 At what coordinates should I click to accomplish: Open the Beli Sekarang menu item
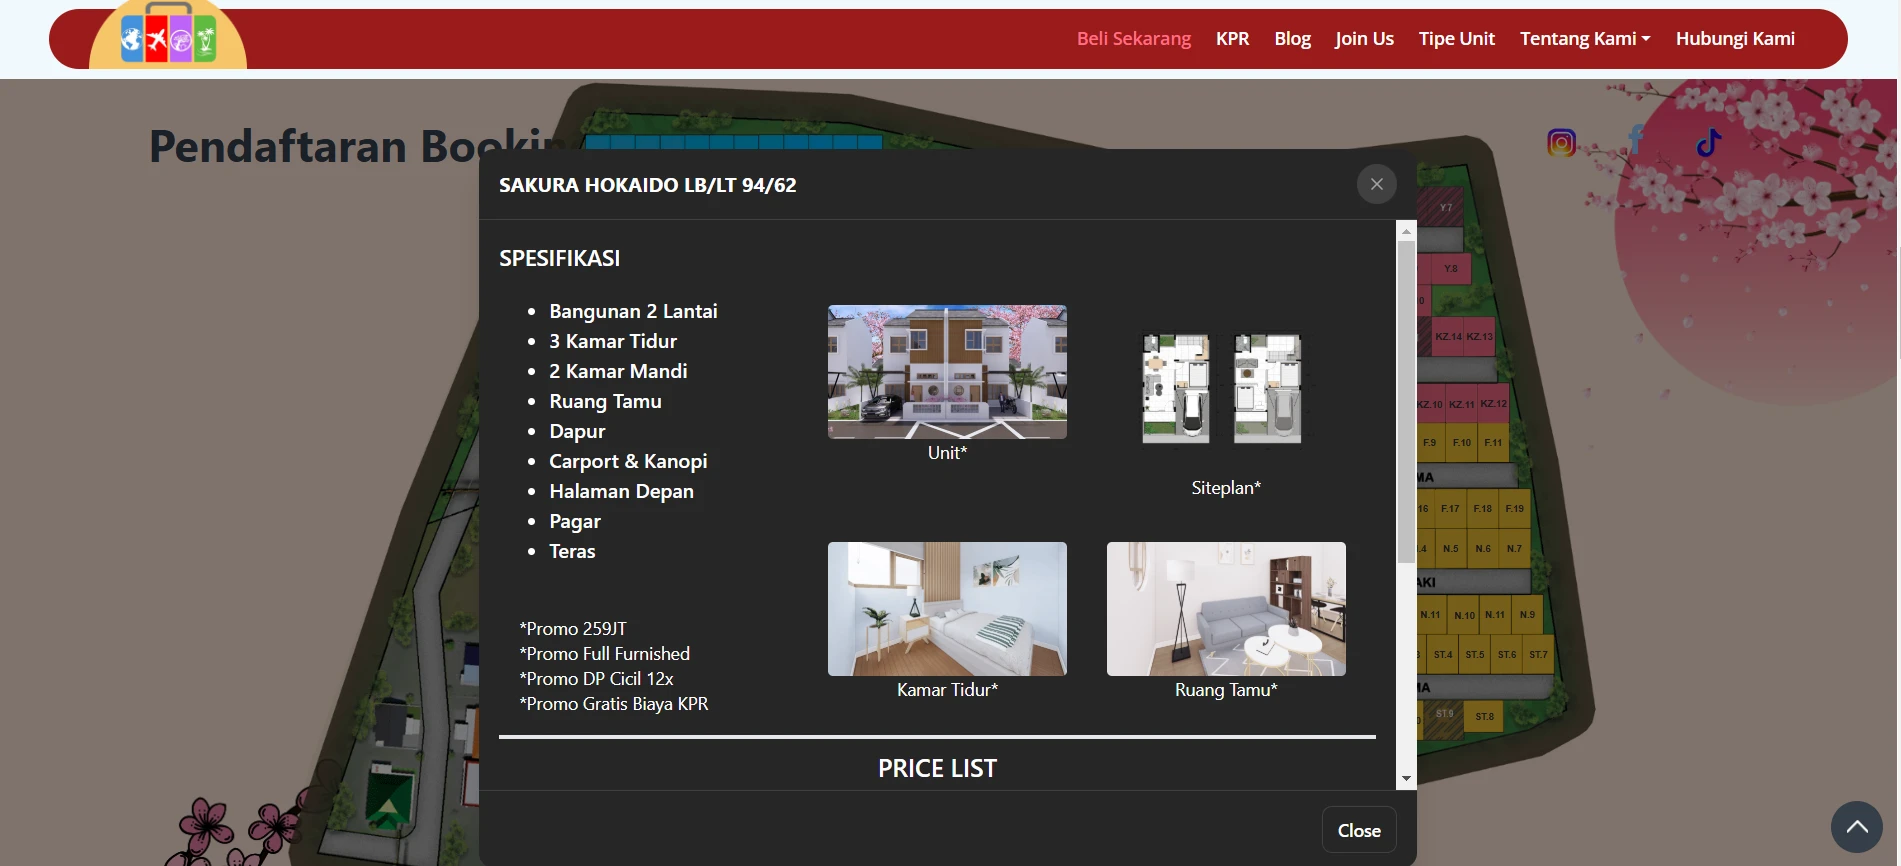(x=1134, y=38)
